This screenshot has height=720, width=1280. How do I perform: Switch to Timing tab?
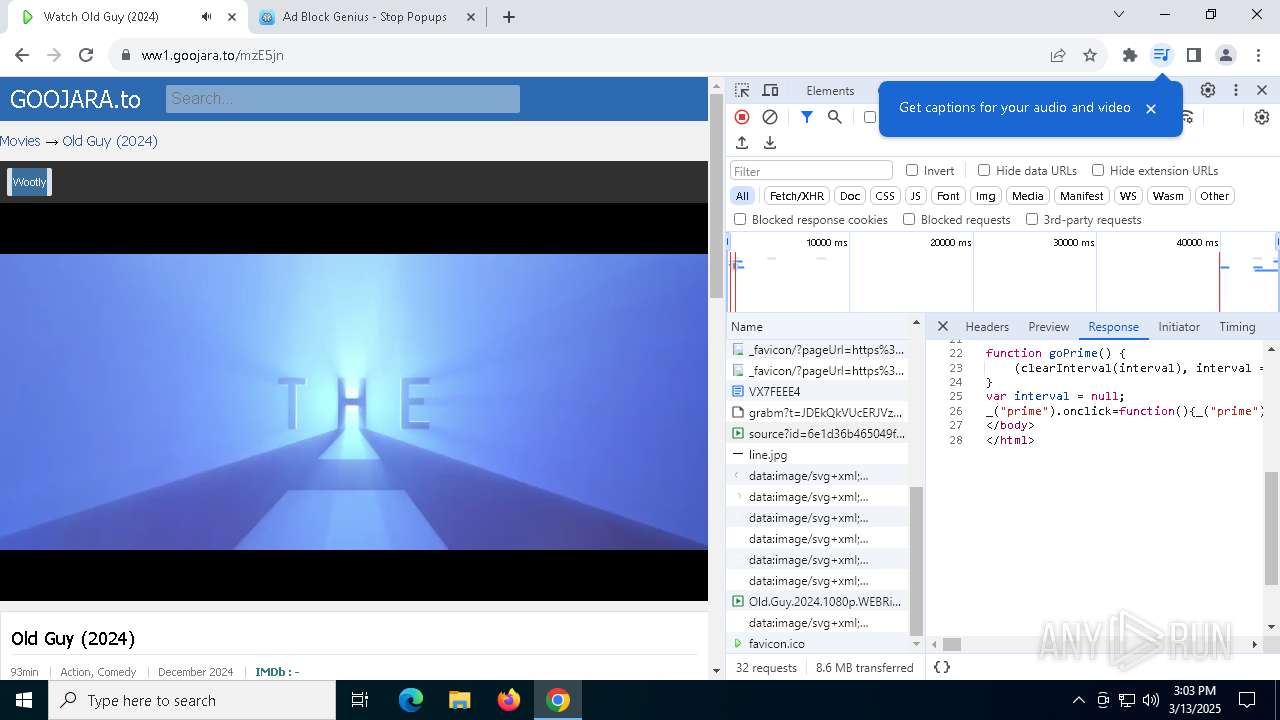tap(1237, 327)
